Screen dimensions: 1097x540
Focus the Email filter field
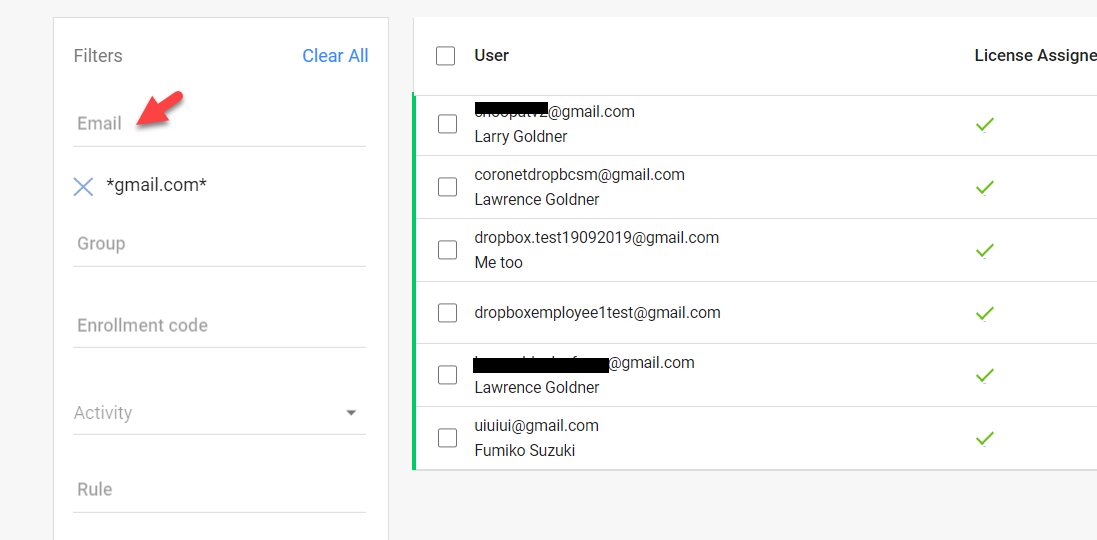[x=219, y=124]
